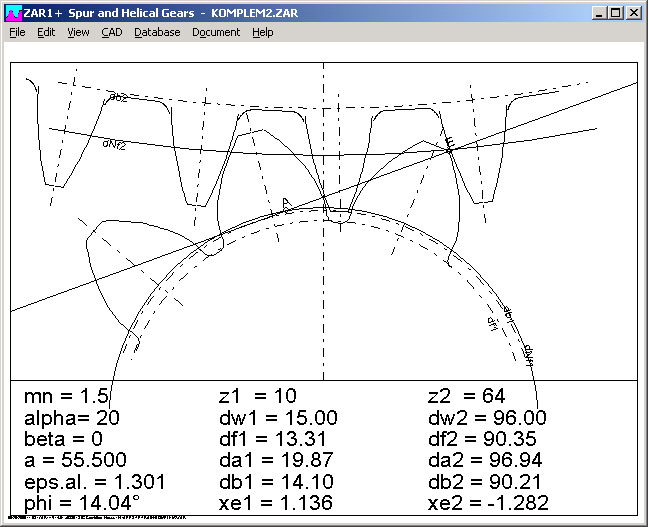Open the CAD menu

coord(112,32)
